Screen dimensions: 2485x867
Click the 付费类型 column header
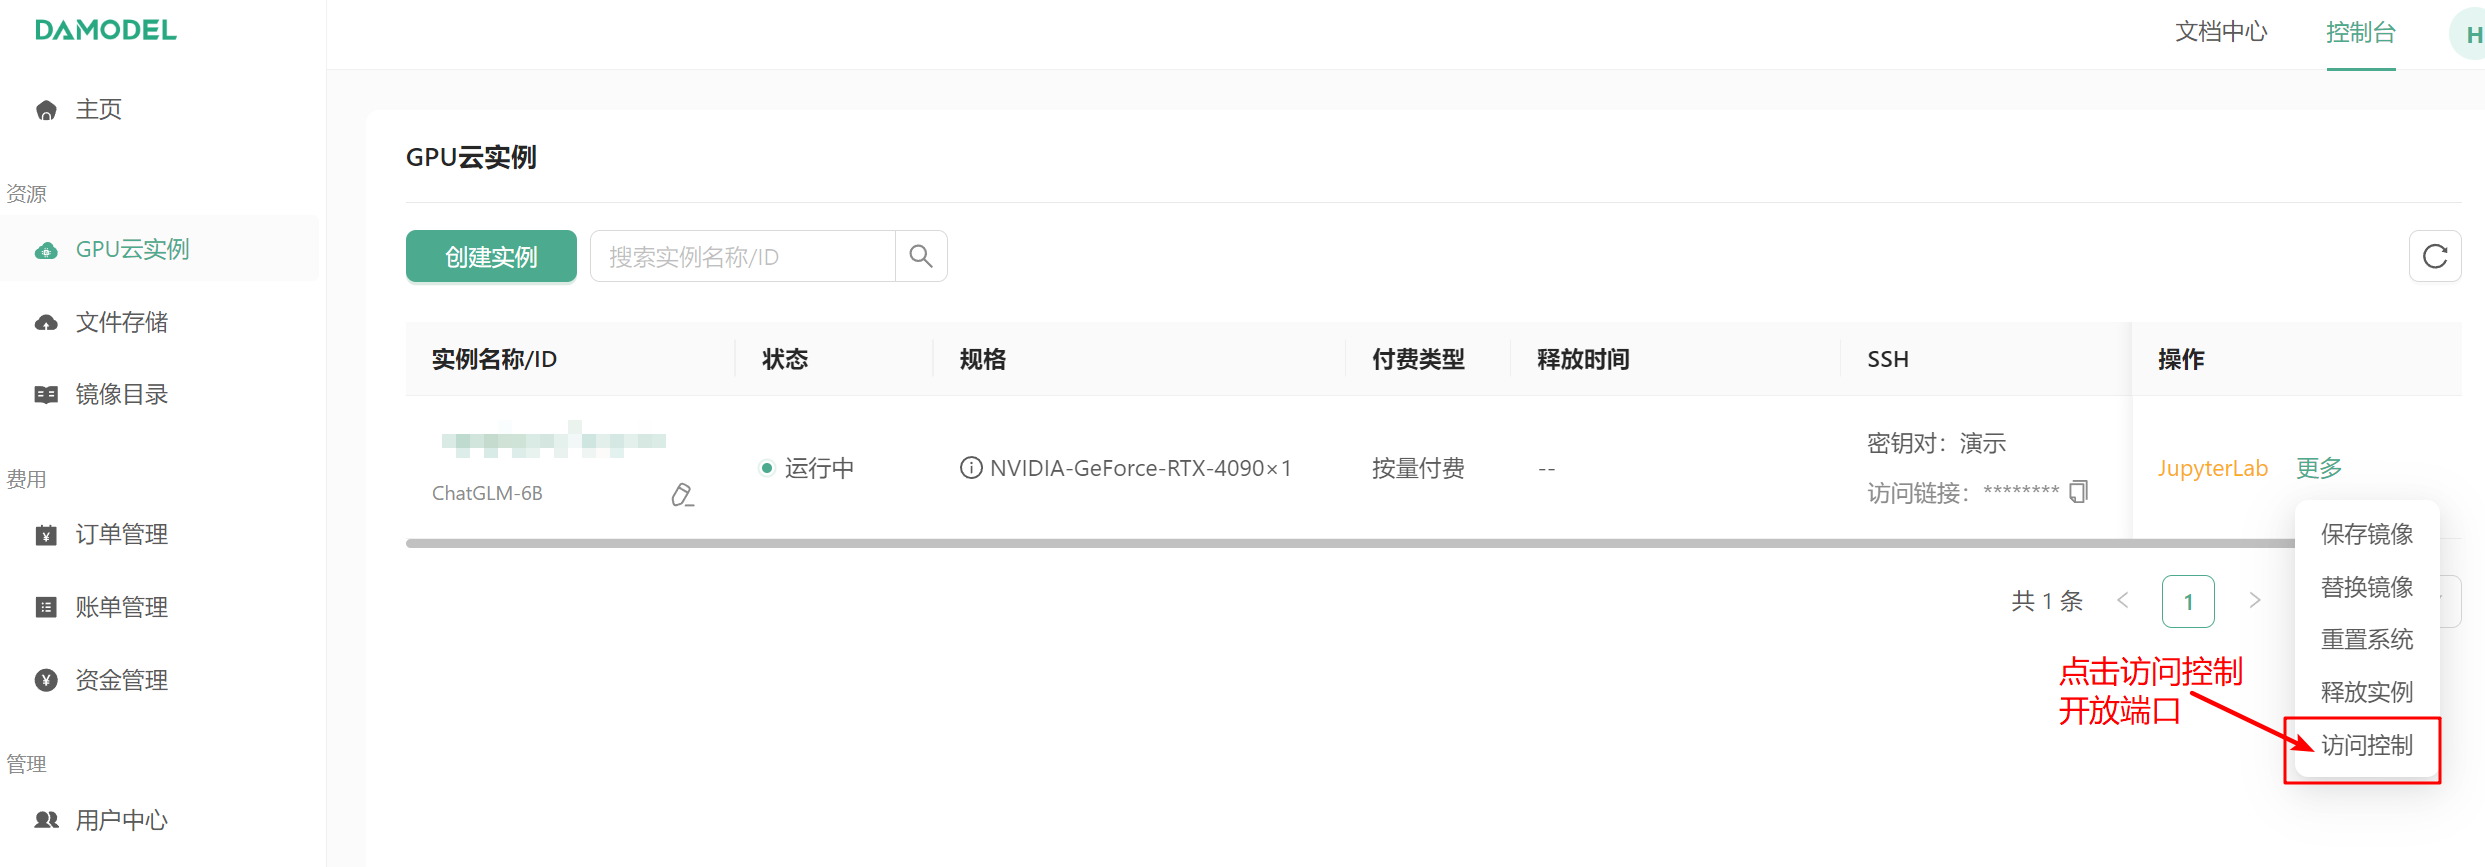[1418, 359]
